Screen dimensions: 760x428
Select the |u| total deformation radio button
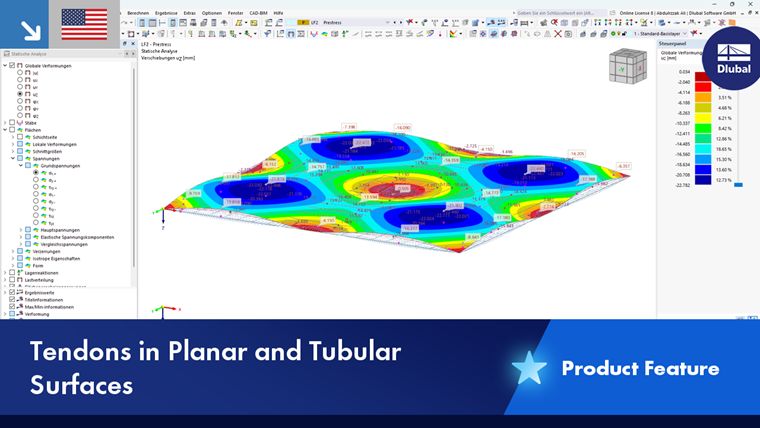(x=20, y=73)
